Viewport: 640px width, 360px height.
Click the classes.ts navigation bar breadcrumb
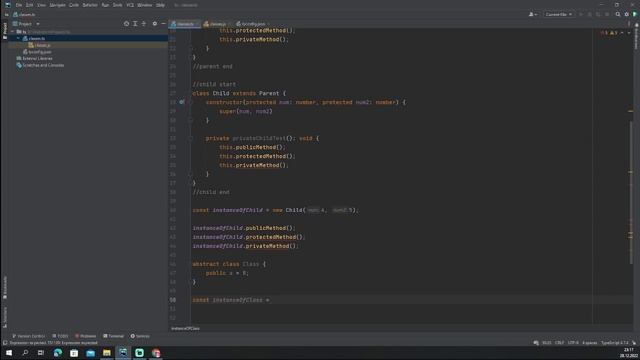(x=24, y=15)
